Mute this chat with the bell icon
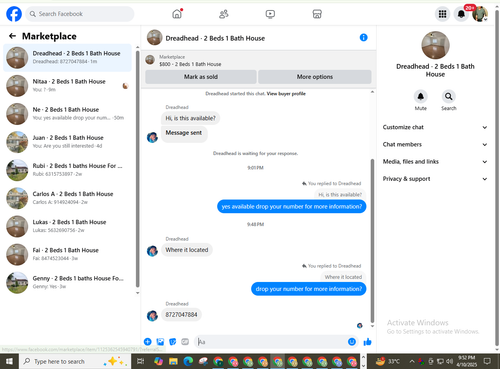 pos(421,97)
